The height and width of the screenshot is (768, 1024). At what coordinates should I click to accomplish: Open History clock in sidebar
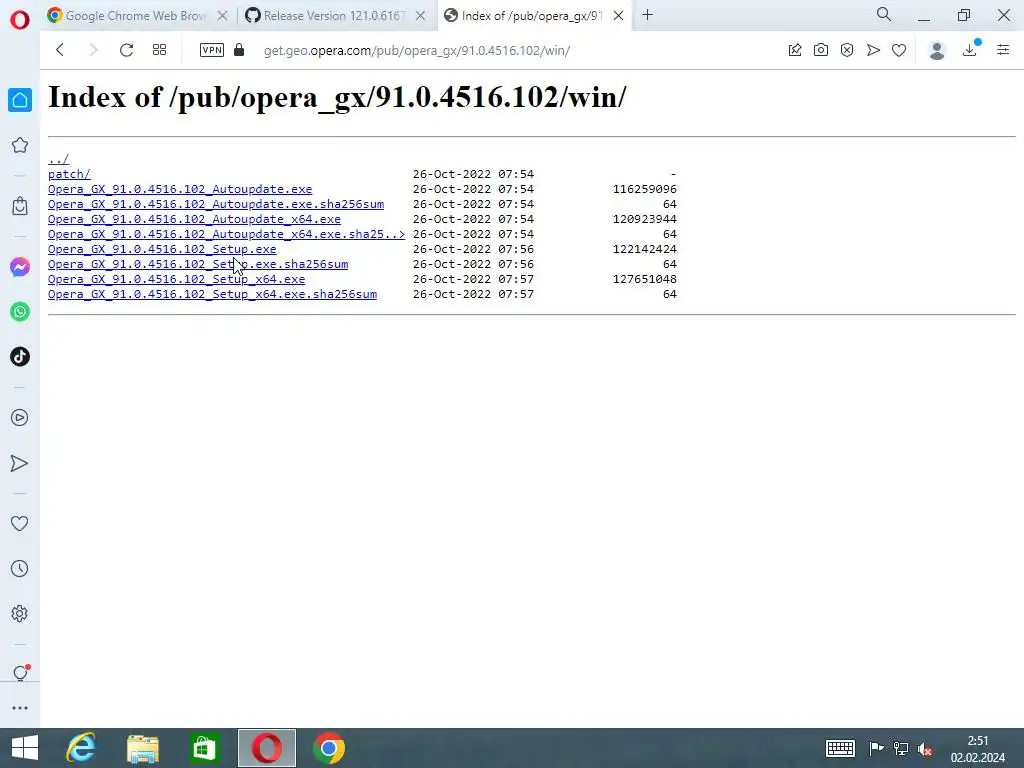20,568
